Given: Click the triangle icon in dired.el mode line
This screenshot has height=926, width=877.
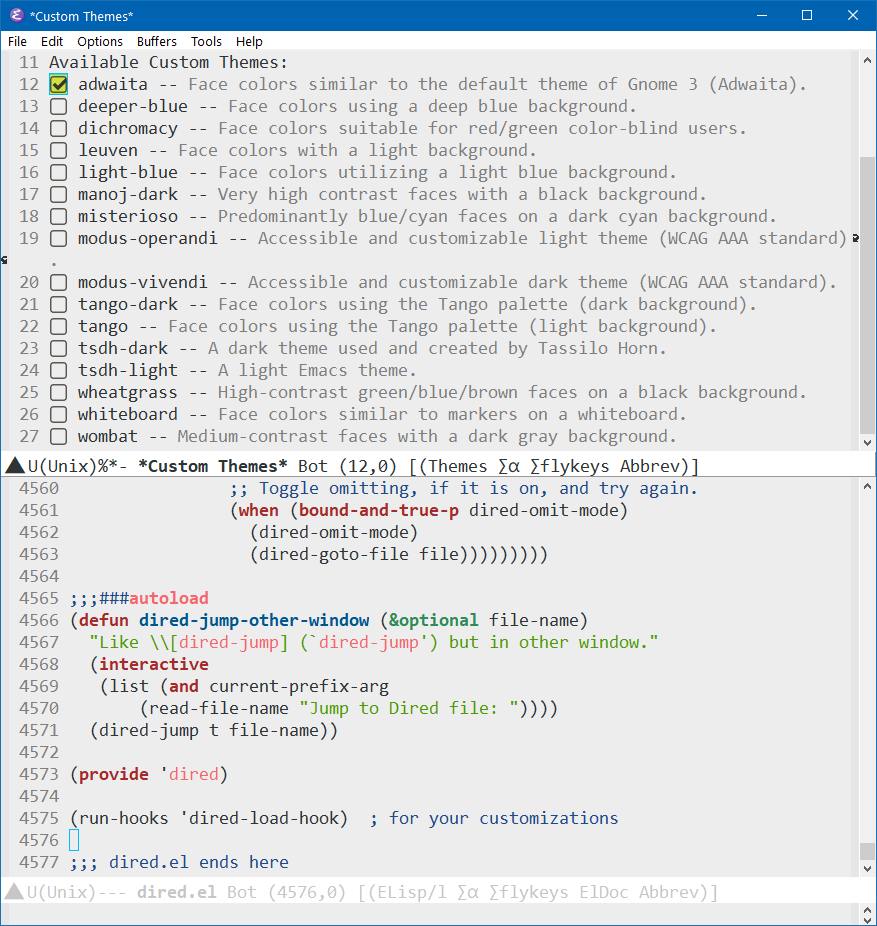Looking at the screenshot, I should (x=14, y=892).
